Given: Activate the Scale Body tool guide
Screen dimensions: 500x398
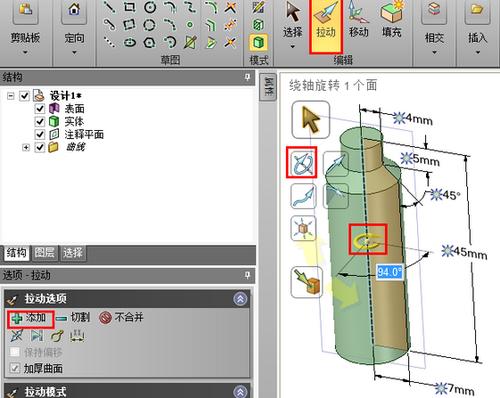Looking at the screenshot, I should 303,229.
